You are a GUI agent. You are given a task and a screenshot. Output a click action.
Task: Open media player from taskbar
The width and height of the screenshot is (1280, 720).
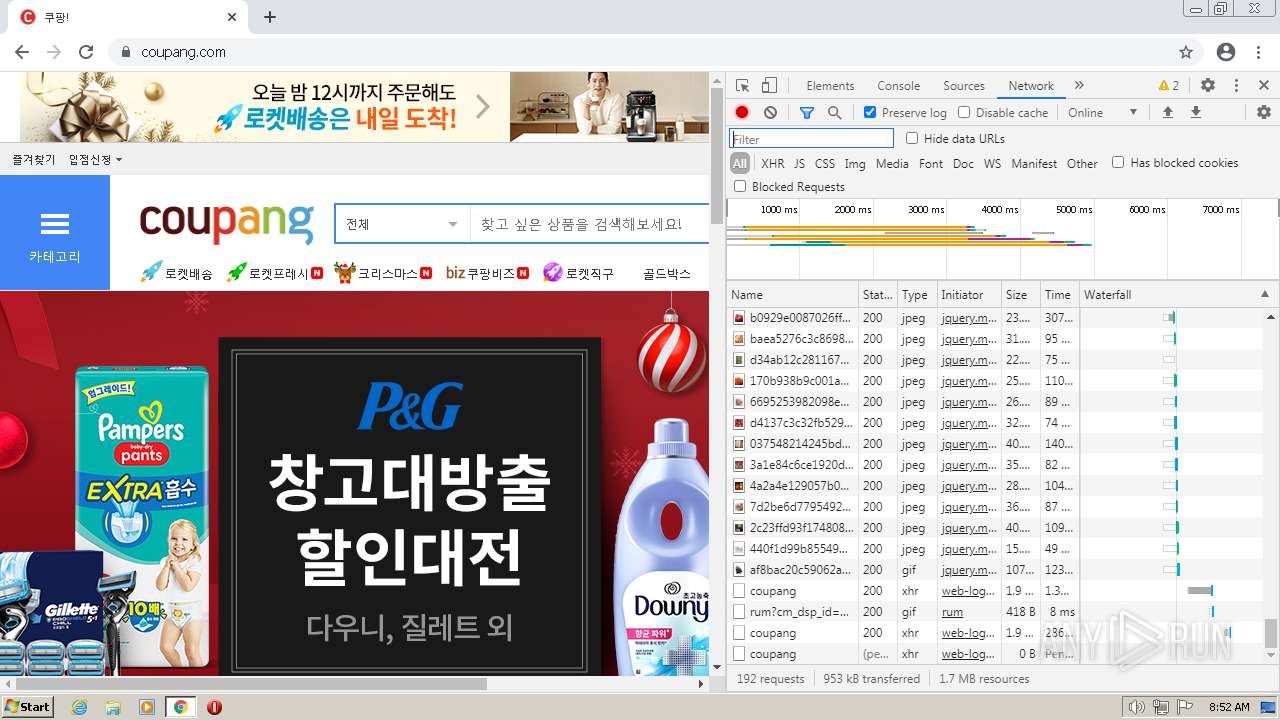[x=147, y=707]
